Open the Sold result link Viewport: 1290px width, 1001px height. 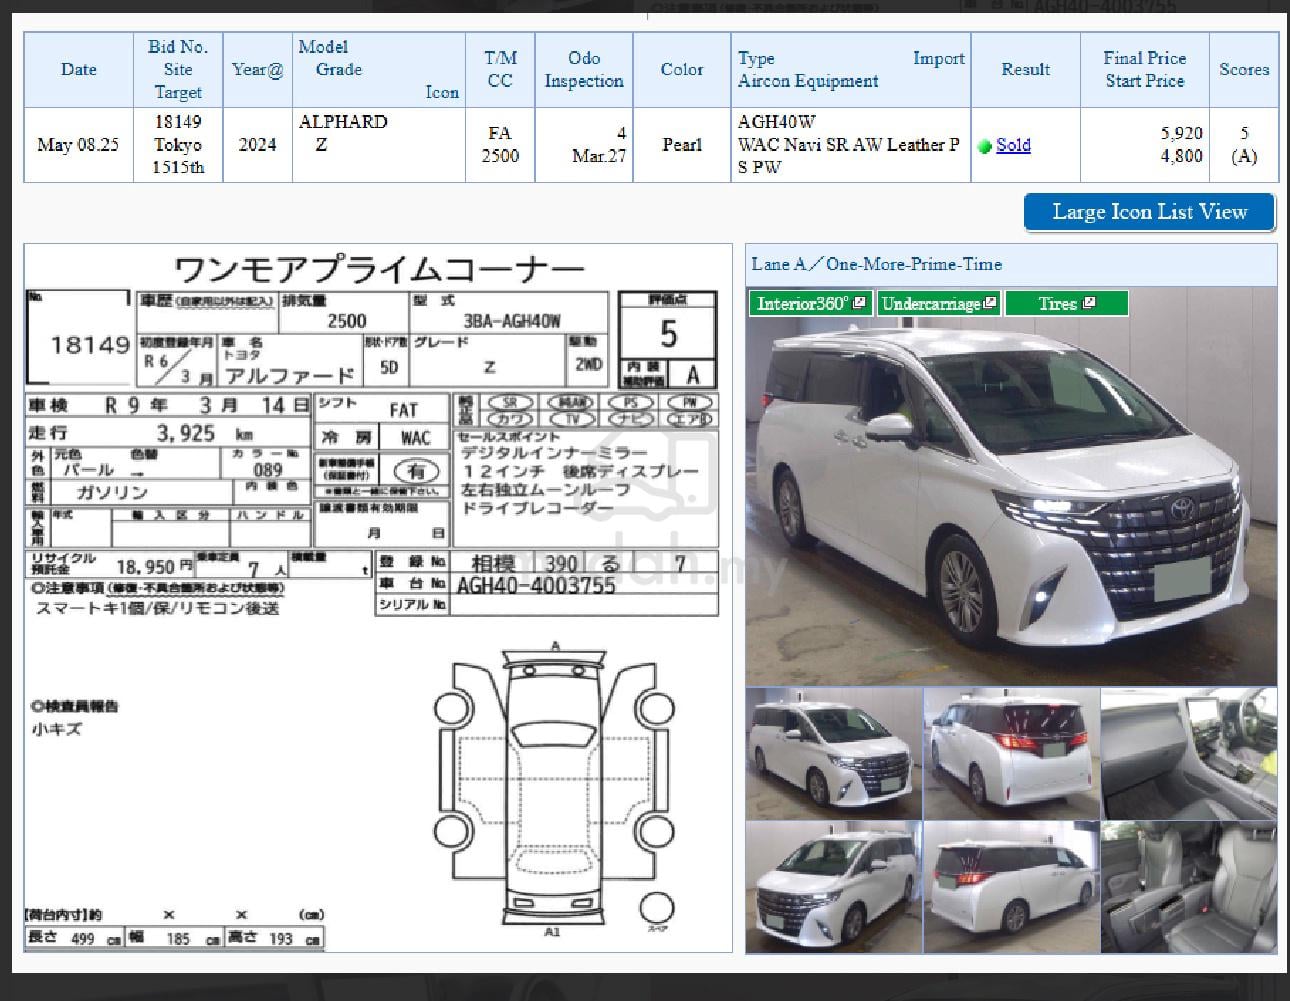(1013, 145)
